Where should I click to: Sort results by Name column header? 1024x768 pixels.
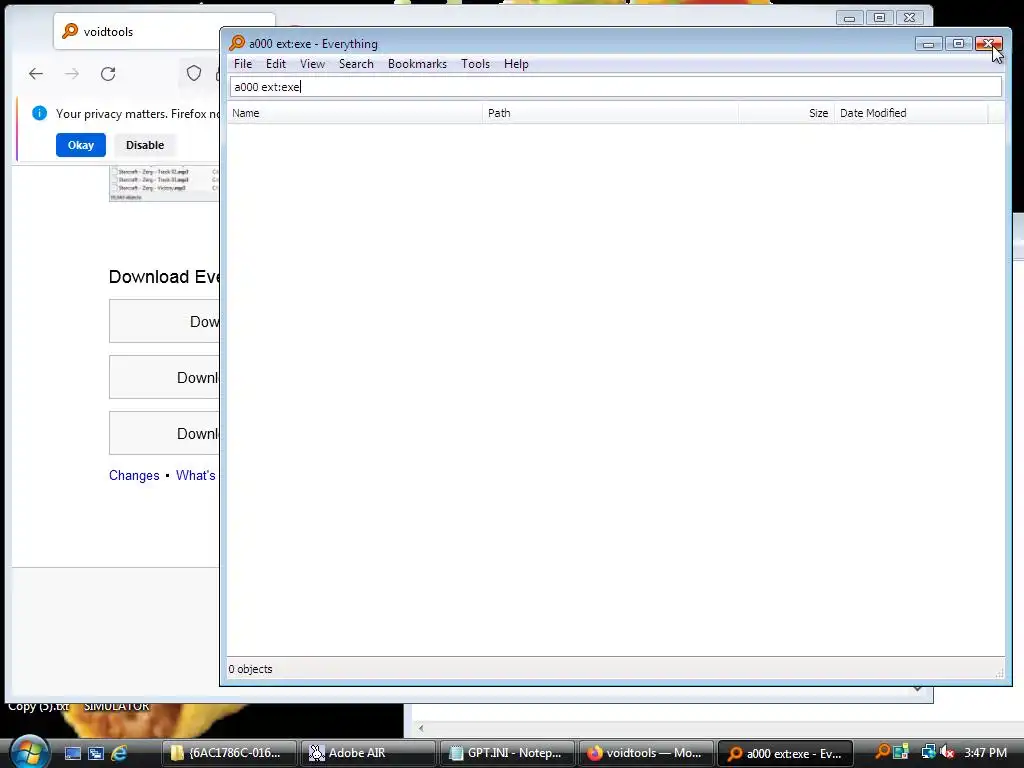(355, 113)
